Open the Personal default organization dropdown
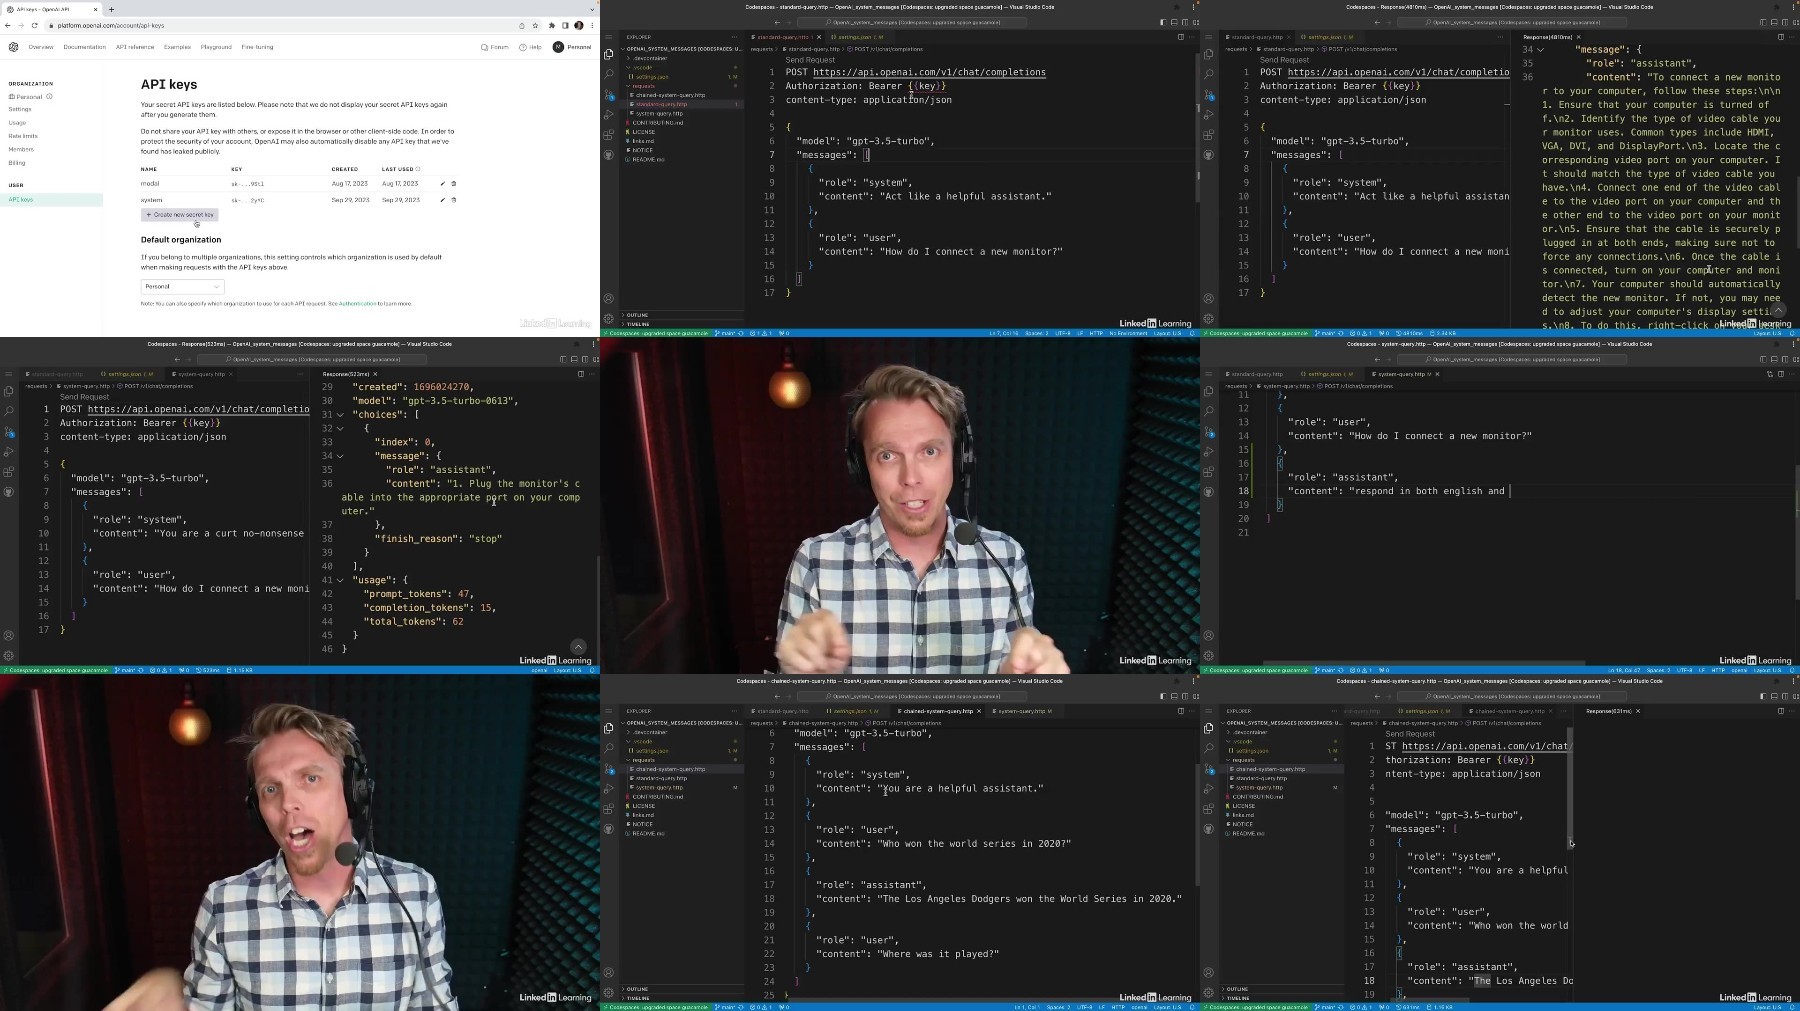The image size is (1800, 1011). pos(182,286)
